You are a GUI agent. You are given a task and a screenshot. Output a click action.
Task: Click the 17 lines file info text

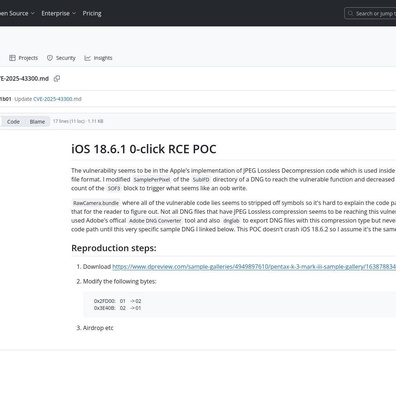[78, 121]
